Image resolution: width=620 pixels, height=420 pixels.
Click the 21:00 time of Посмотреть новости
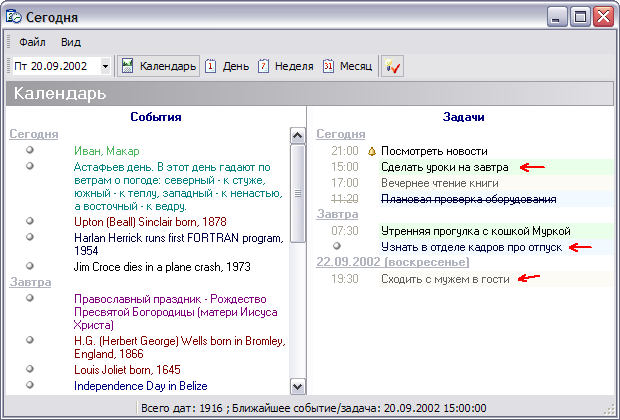[x=345, y=151]
